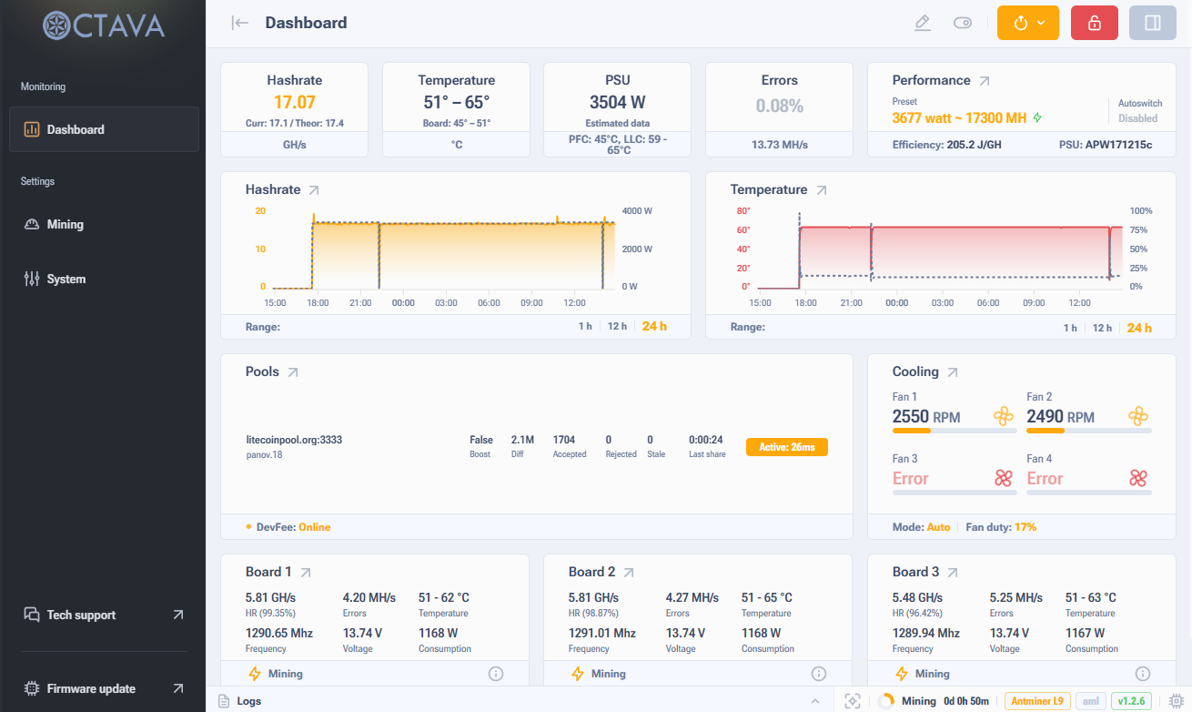1192x712 pixels.
Task: Click Fan 1 speed progress bar
Action: click(x=953, y=431)
